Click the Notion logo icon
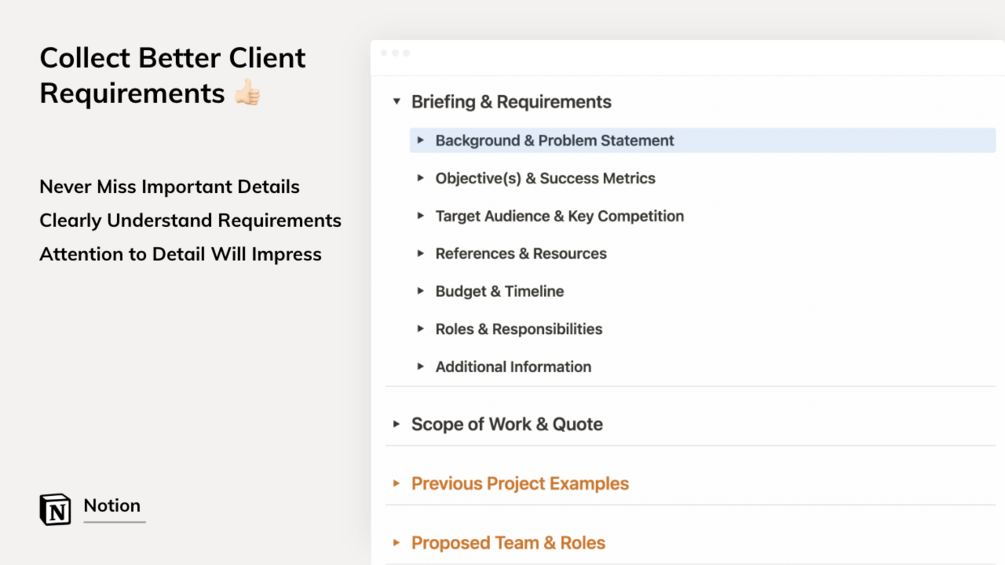 click(55, 509)
